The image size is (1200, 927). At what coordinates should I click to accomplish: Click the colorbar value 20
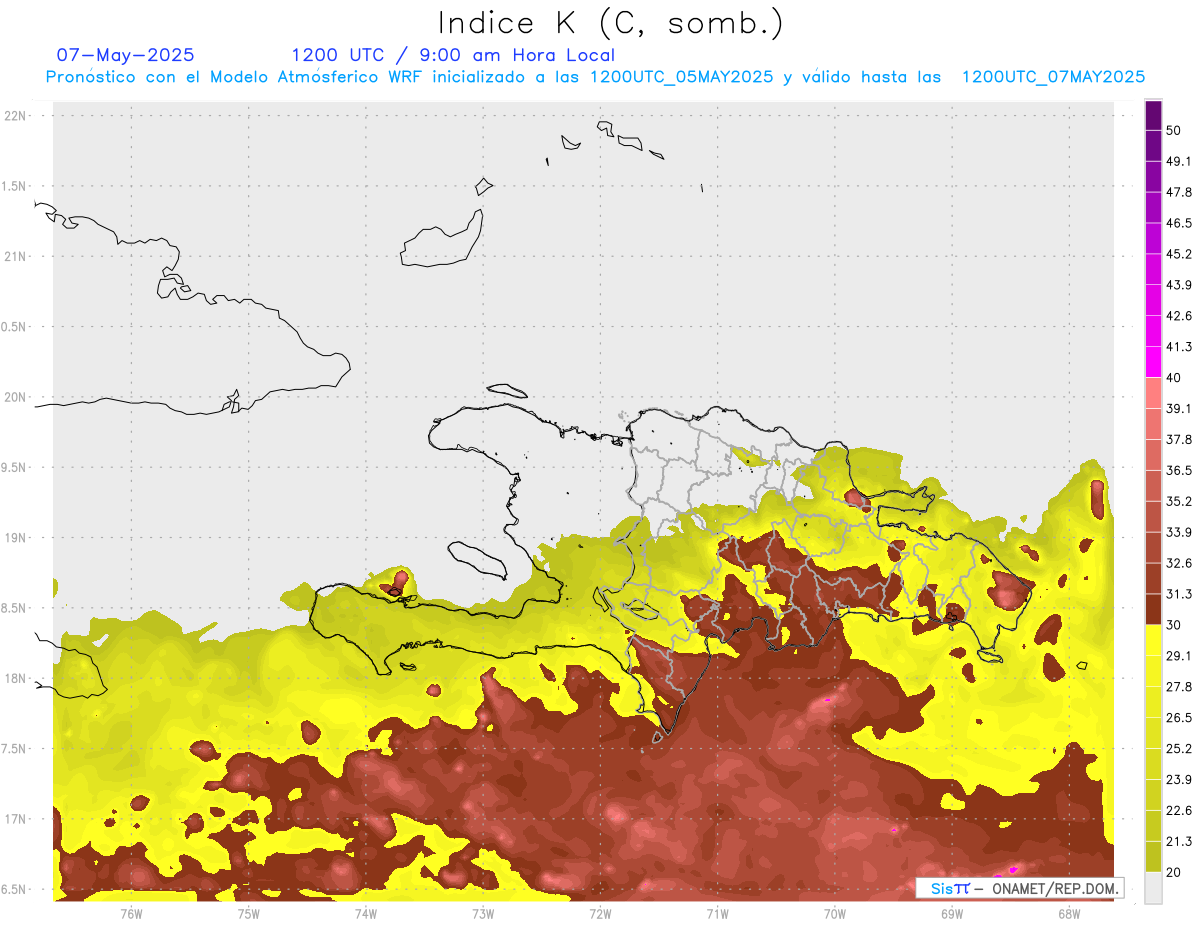[1174, 872]
